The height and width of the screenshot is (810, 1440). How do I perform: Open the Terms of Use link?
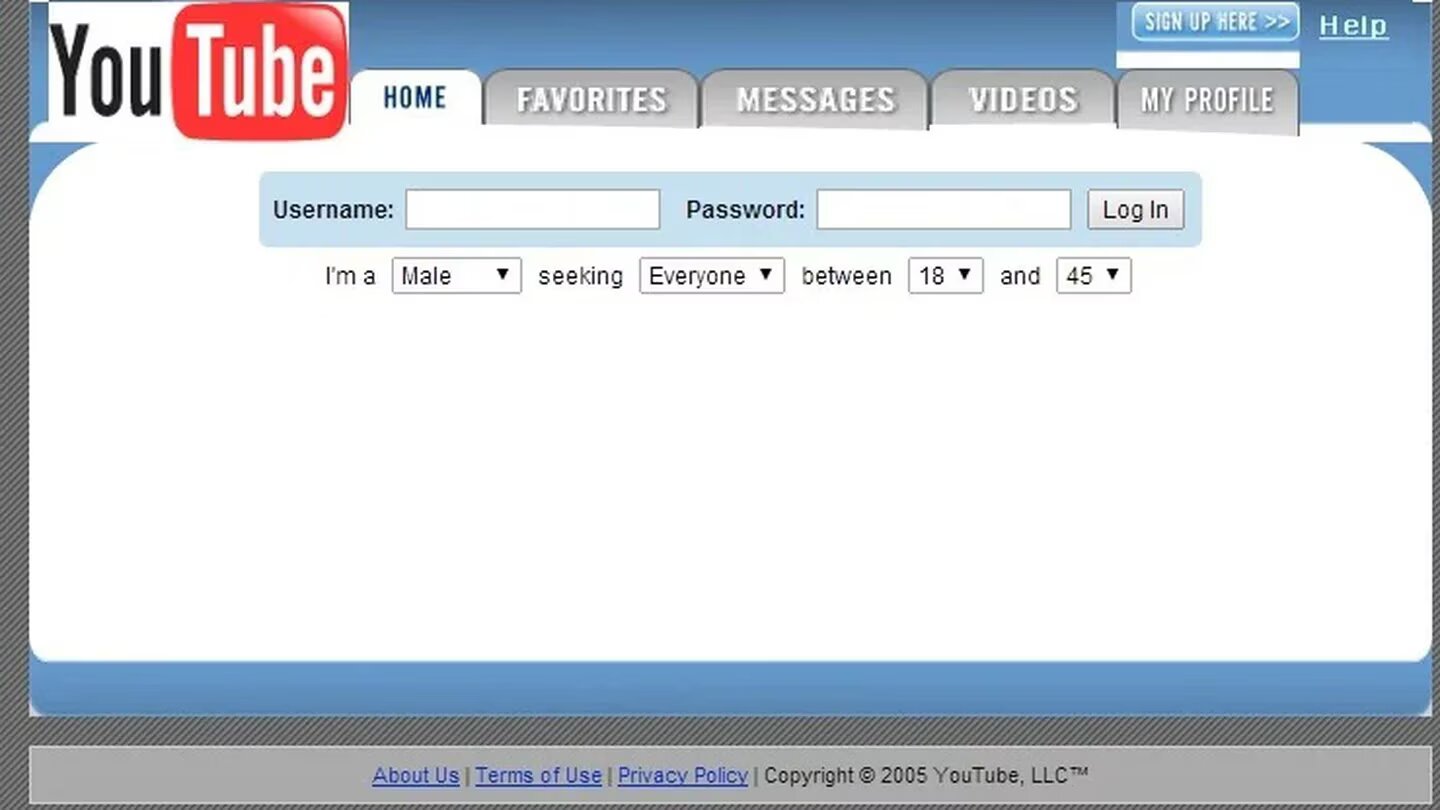pos(538,775)
